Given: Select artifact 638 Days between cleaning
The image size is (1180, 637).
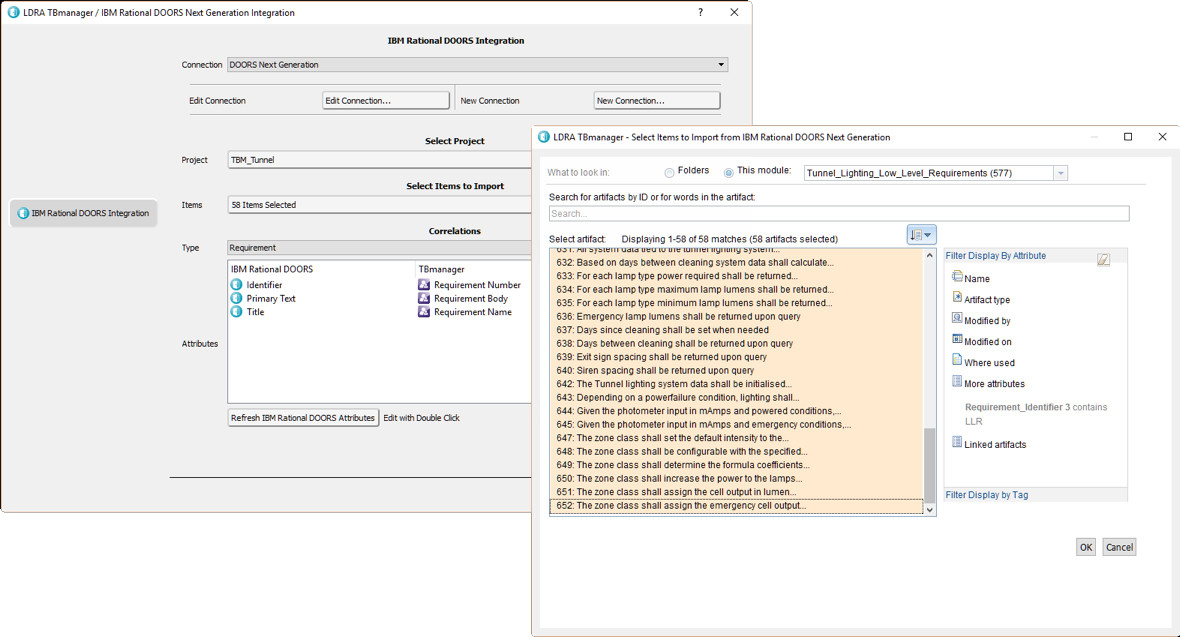Looking at the screenshot, I should pos(736,343).
